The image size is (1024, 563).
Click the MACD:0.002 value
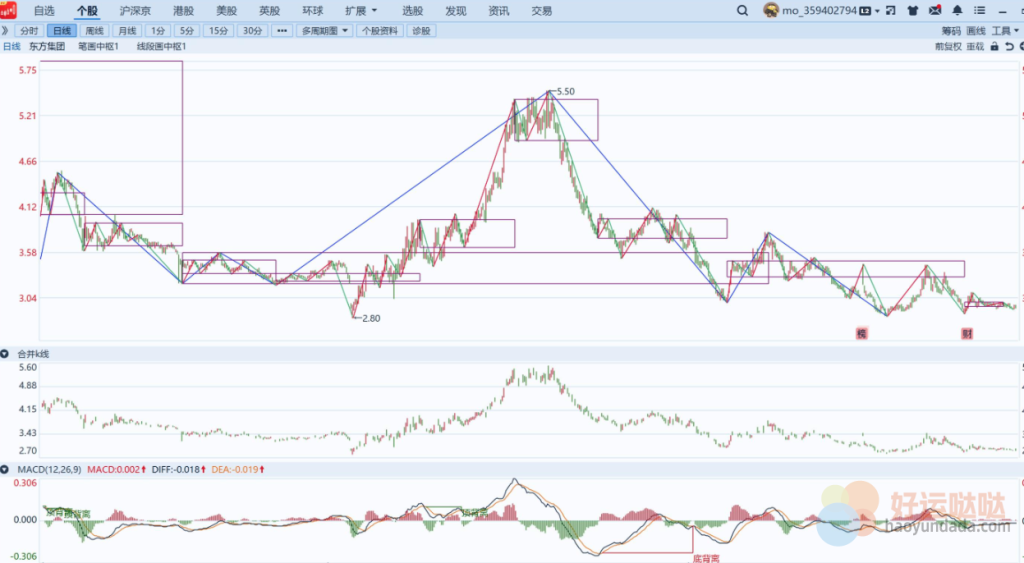point(116,470)
